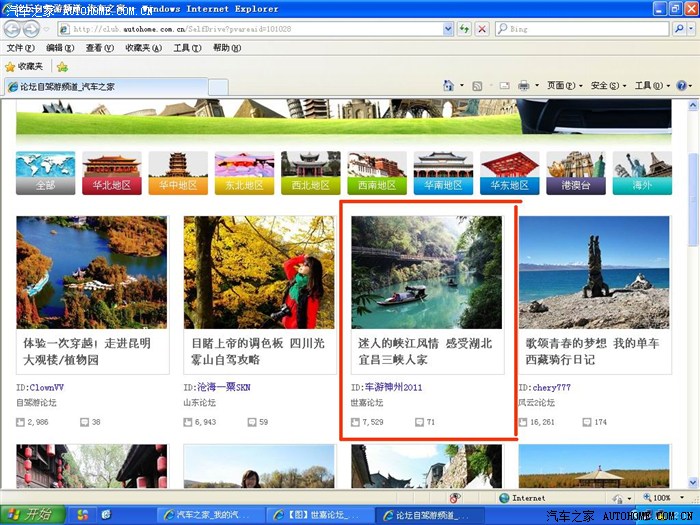The image size is (700, 525).
Task: Open the 安全 (Safety) dropdown menu
Action: click(x=606, y=86)
